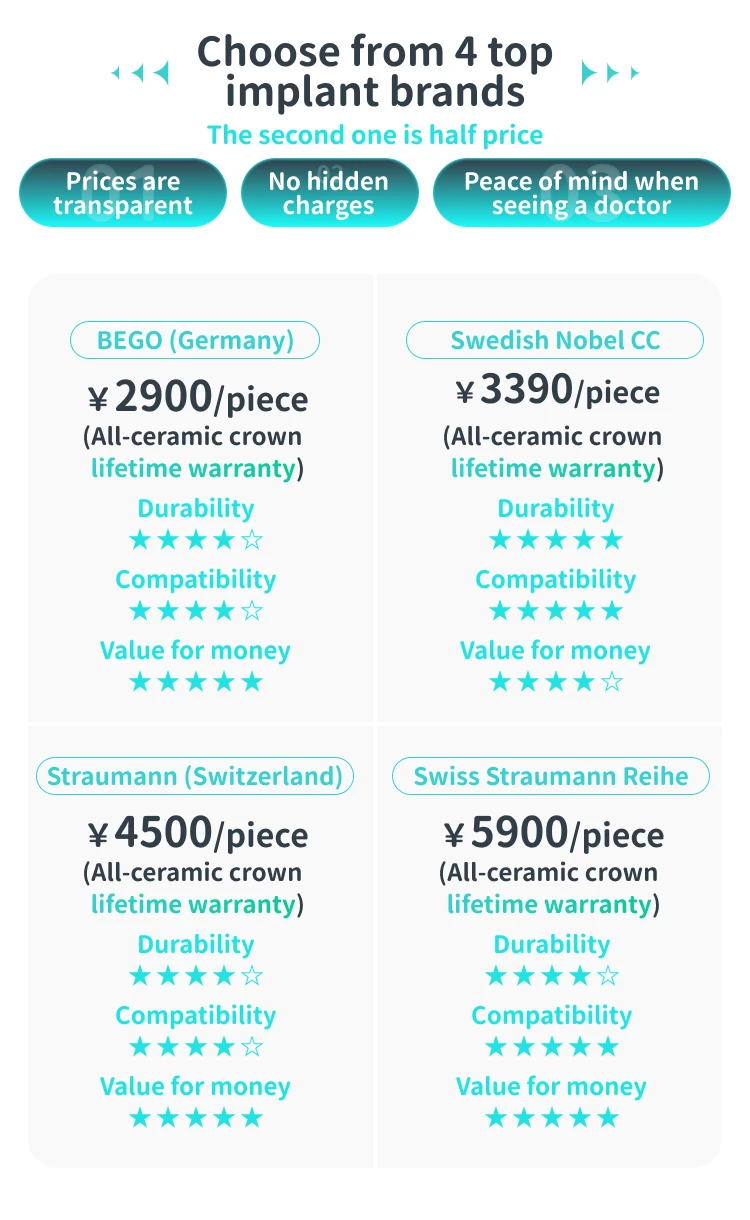The height and width of the screenshot is (1220, 750).
Task: Select the 'No hidden charges' pill
Action: (329, 193)
